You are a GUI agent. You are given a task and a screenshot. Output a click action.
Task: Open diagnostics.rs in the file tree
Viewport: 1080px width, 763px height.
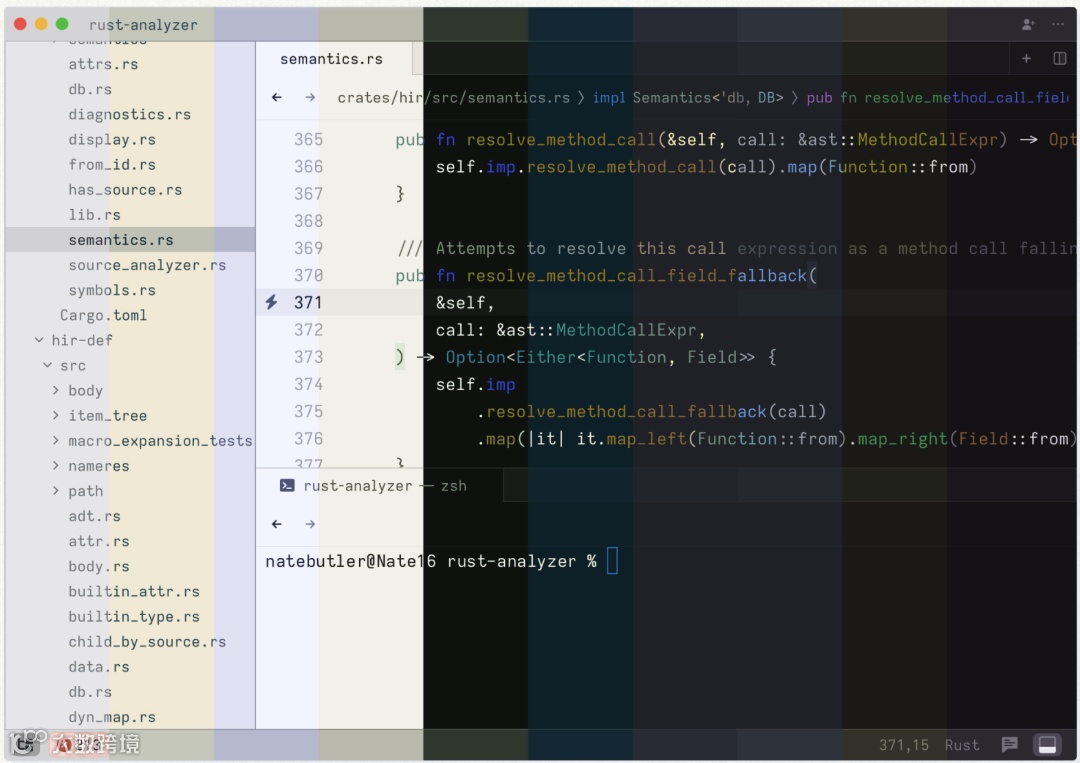pos(129,114)
